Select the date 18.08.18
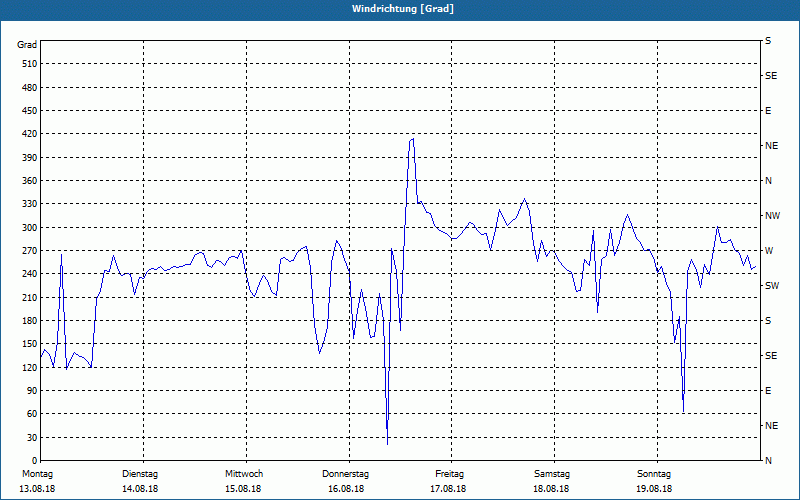The height and width of the screenshot is (500, 800). coord(551,489)
